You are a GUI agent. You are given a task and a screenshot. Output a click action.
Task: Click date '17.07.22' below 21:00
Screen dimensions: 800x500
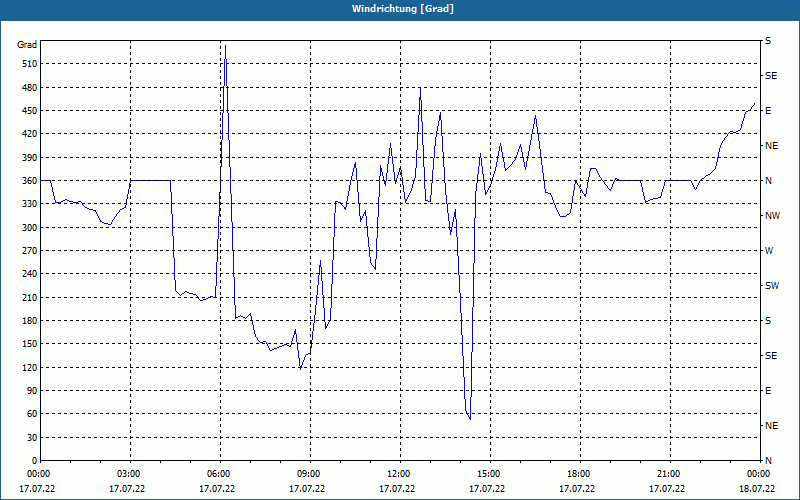click(x=667, y=489)
